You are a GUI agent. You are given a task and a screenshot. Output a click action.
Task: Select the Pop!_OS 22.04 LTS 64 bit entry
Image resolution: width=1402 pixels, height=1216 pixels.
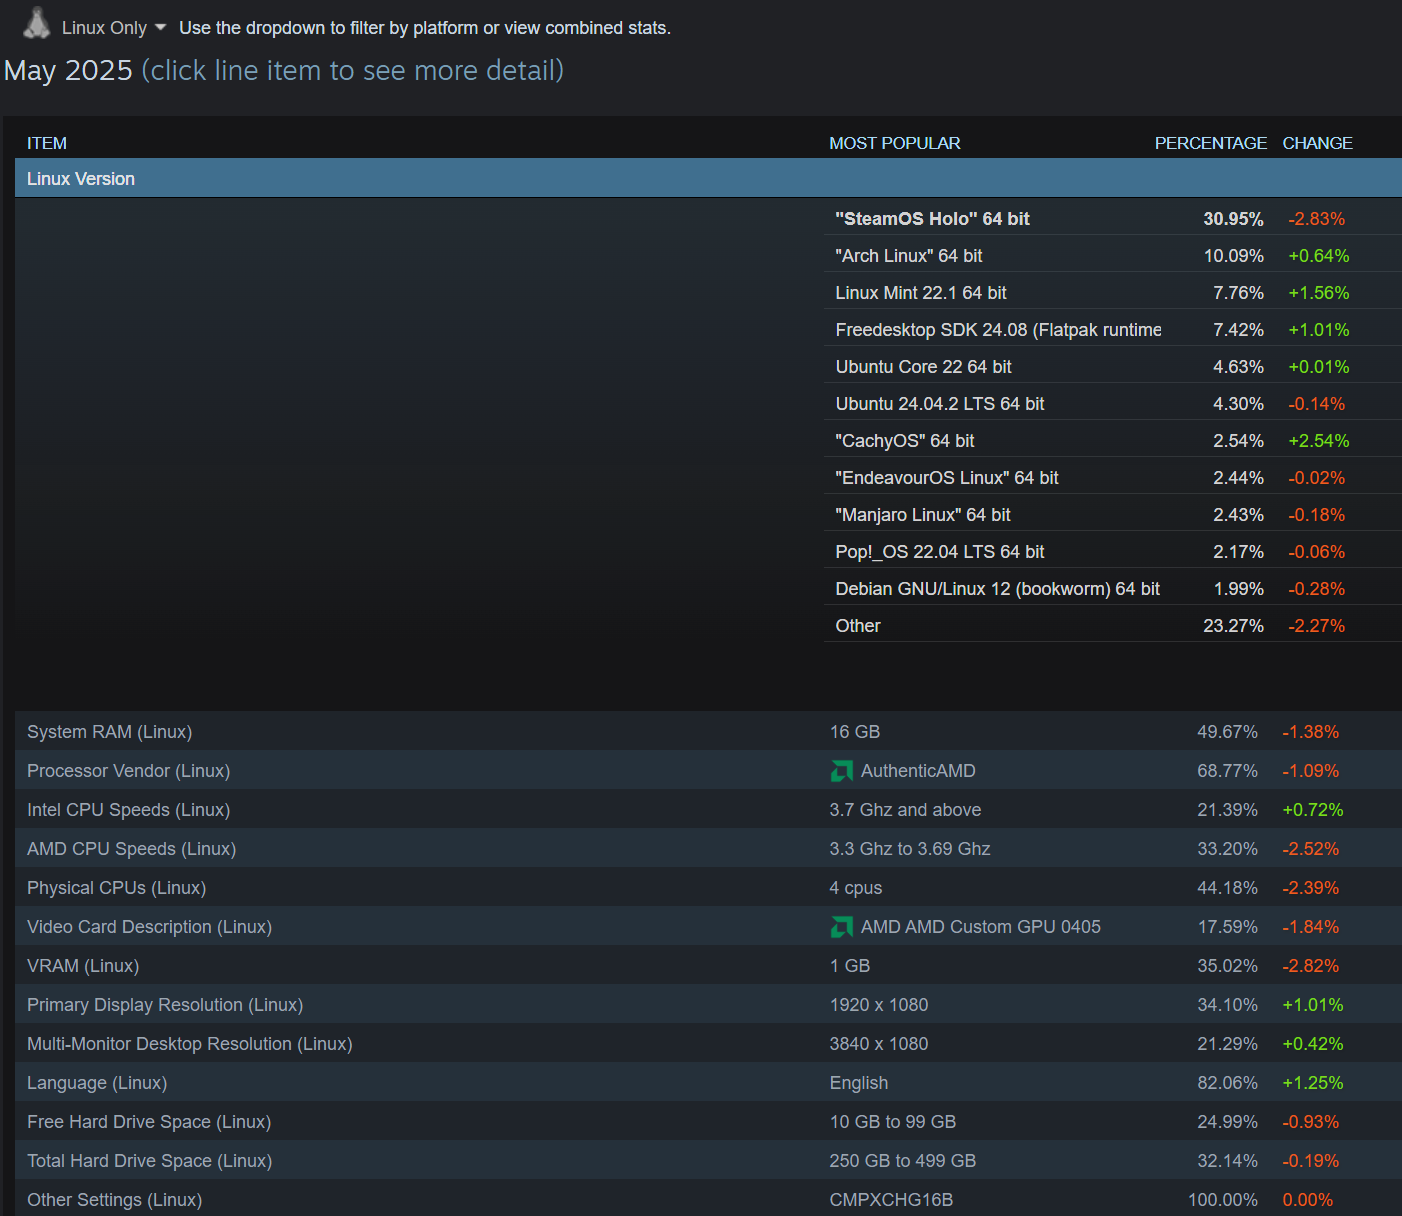[x=1113, y=551]
